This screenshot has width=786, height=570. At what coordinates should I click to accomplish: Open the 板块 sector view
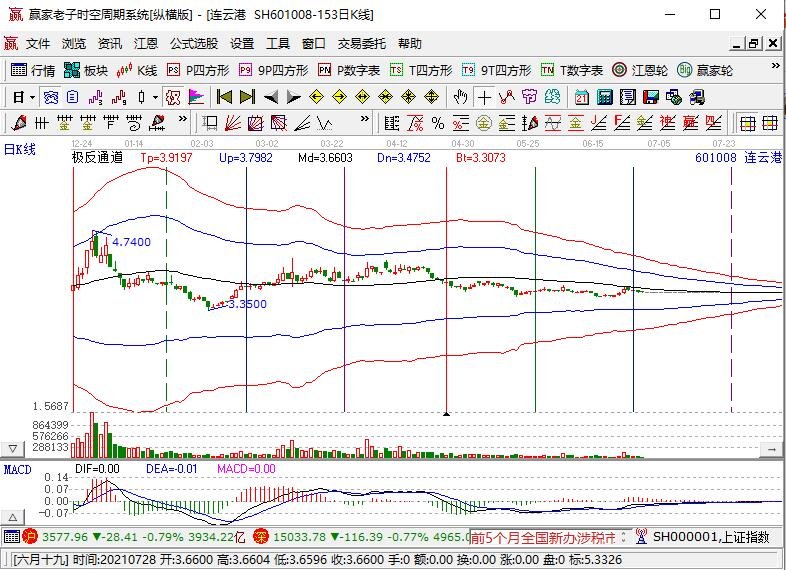click(86, 70)
